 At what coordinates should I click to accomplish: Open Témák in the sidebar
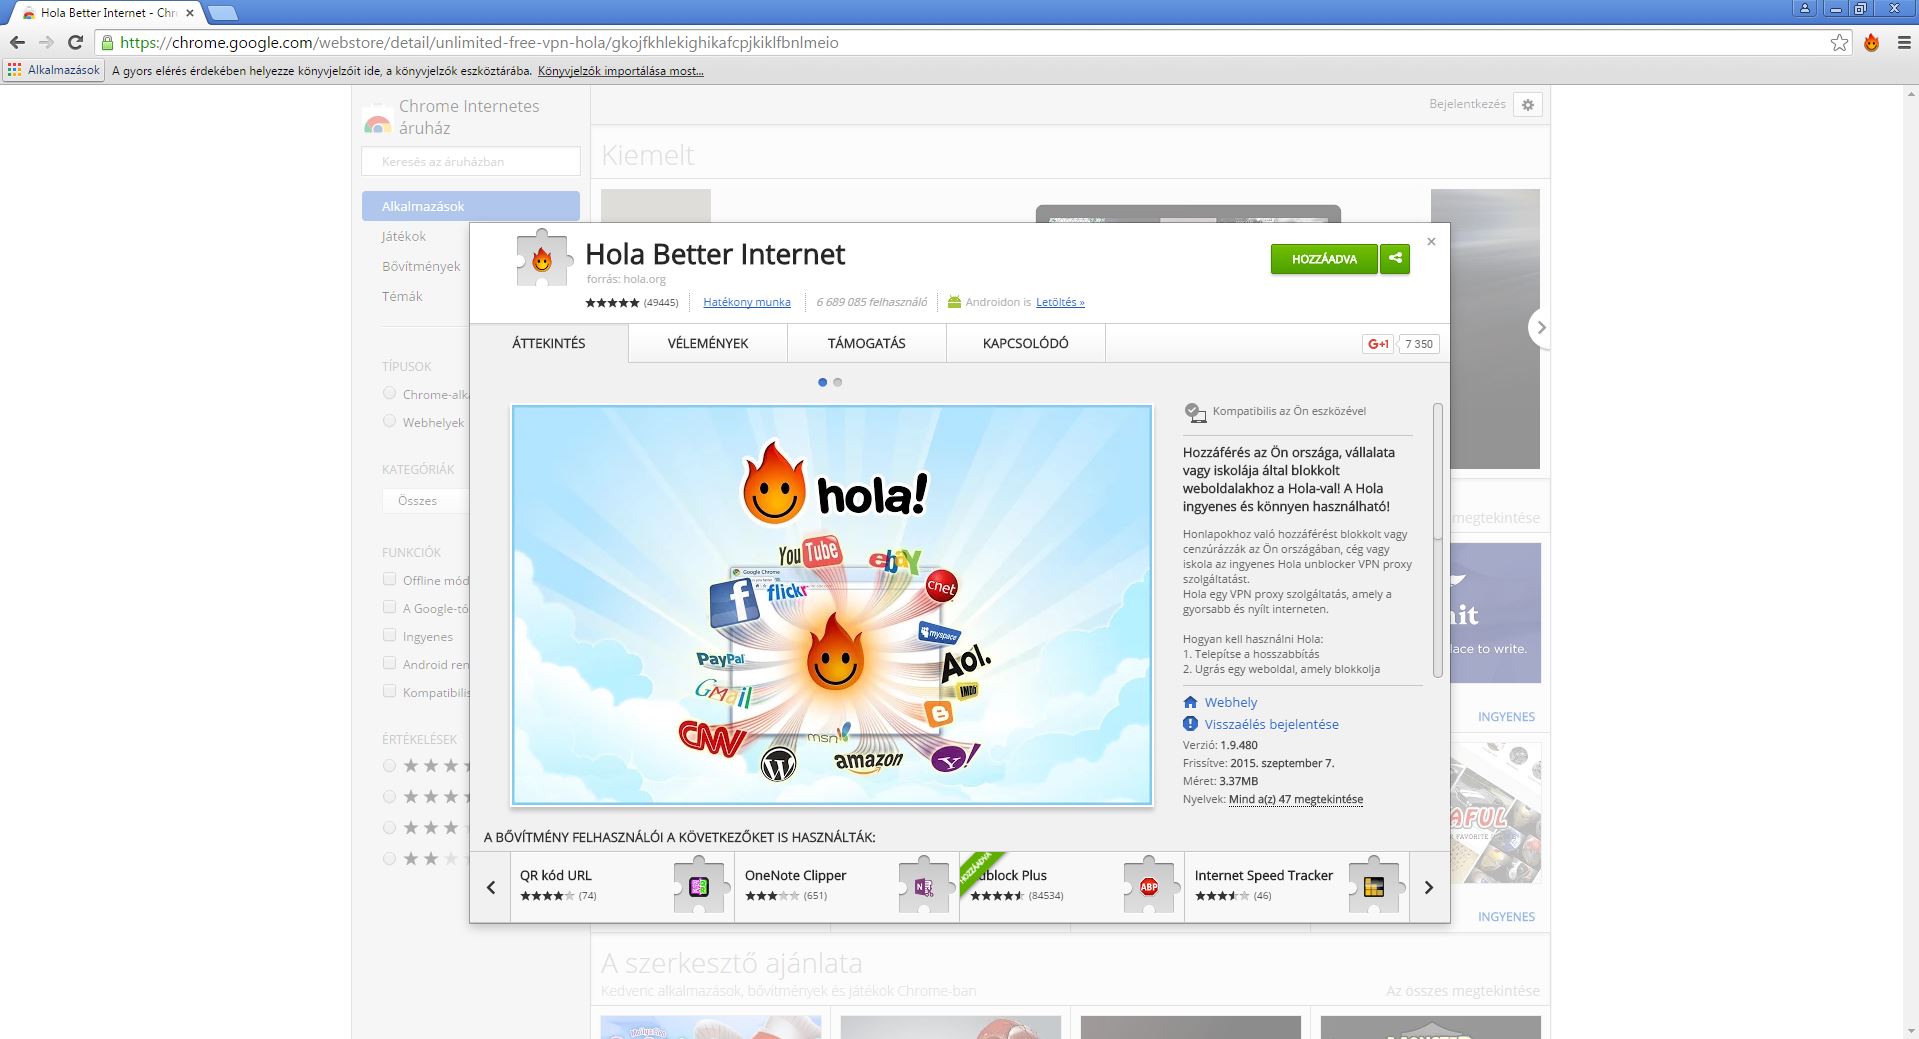[x=402, y=296]
